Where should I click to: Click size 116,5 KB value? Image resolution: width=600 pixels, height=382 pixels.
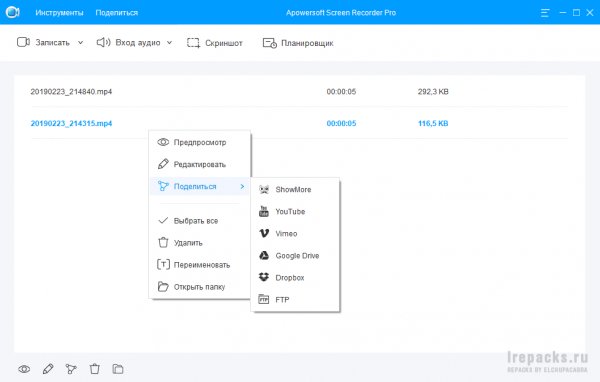point(433,123)
